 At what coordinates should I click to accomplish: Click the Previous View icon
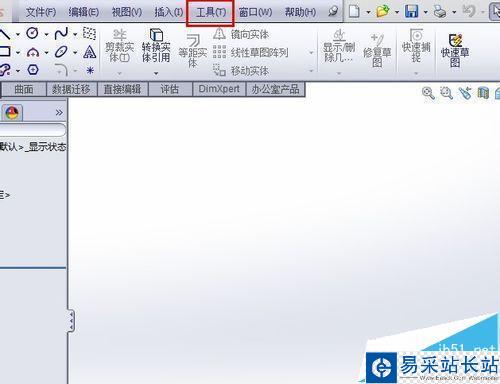tap(465, 93)
